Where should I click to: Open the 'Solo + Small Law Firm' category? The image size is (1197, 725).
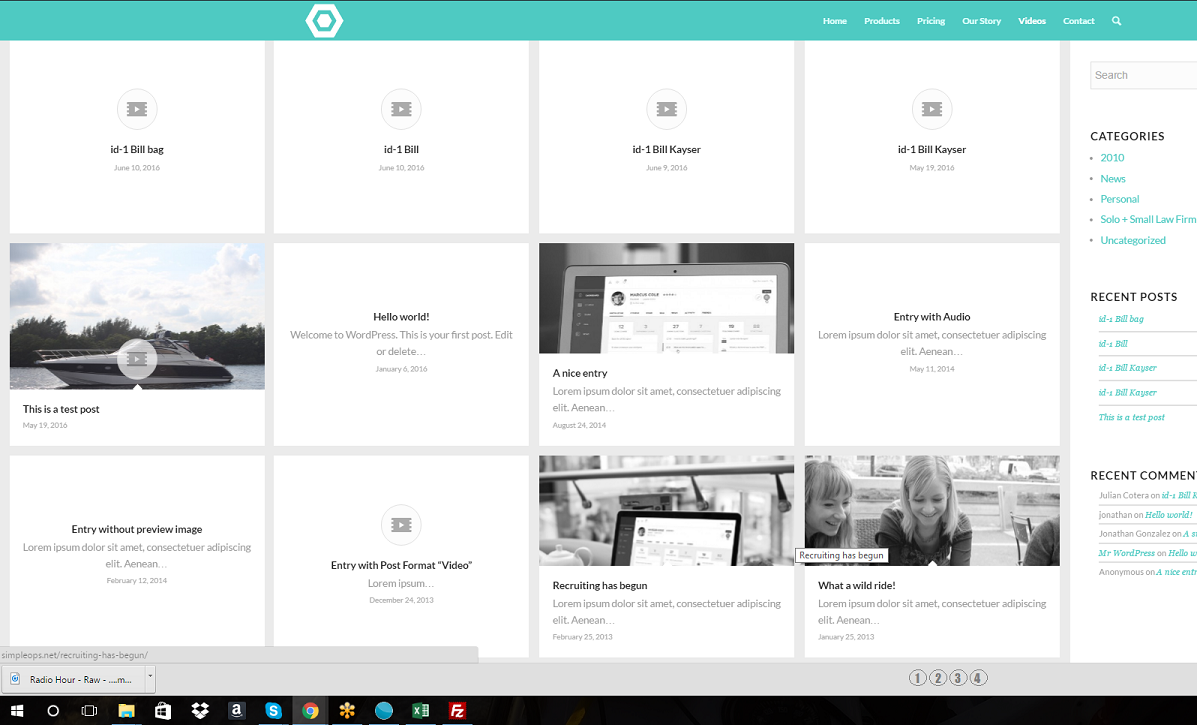click(x=1147, y=219)
